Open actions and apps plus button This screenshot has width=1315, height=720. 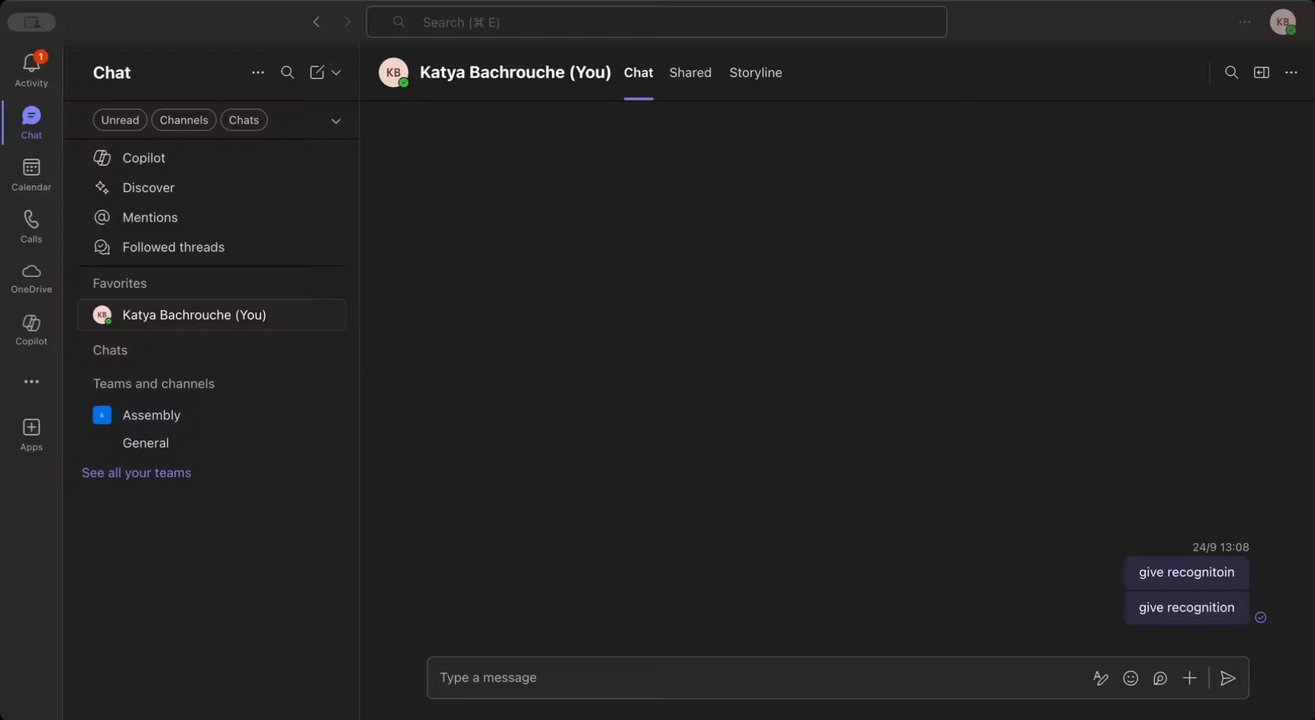1190,678
